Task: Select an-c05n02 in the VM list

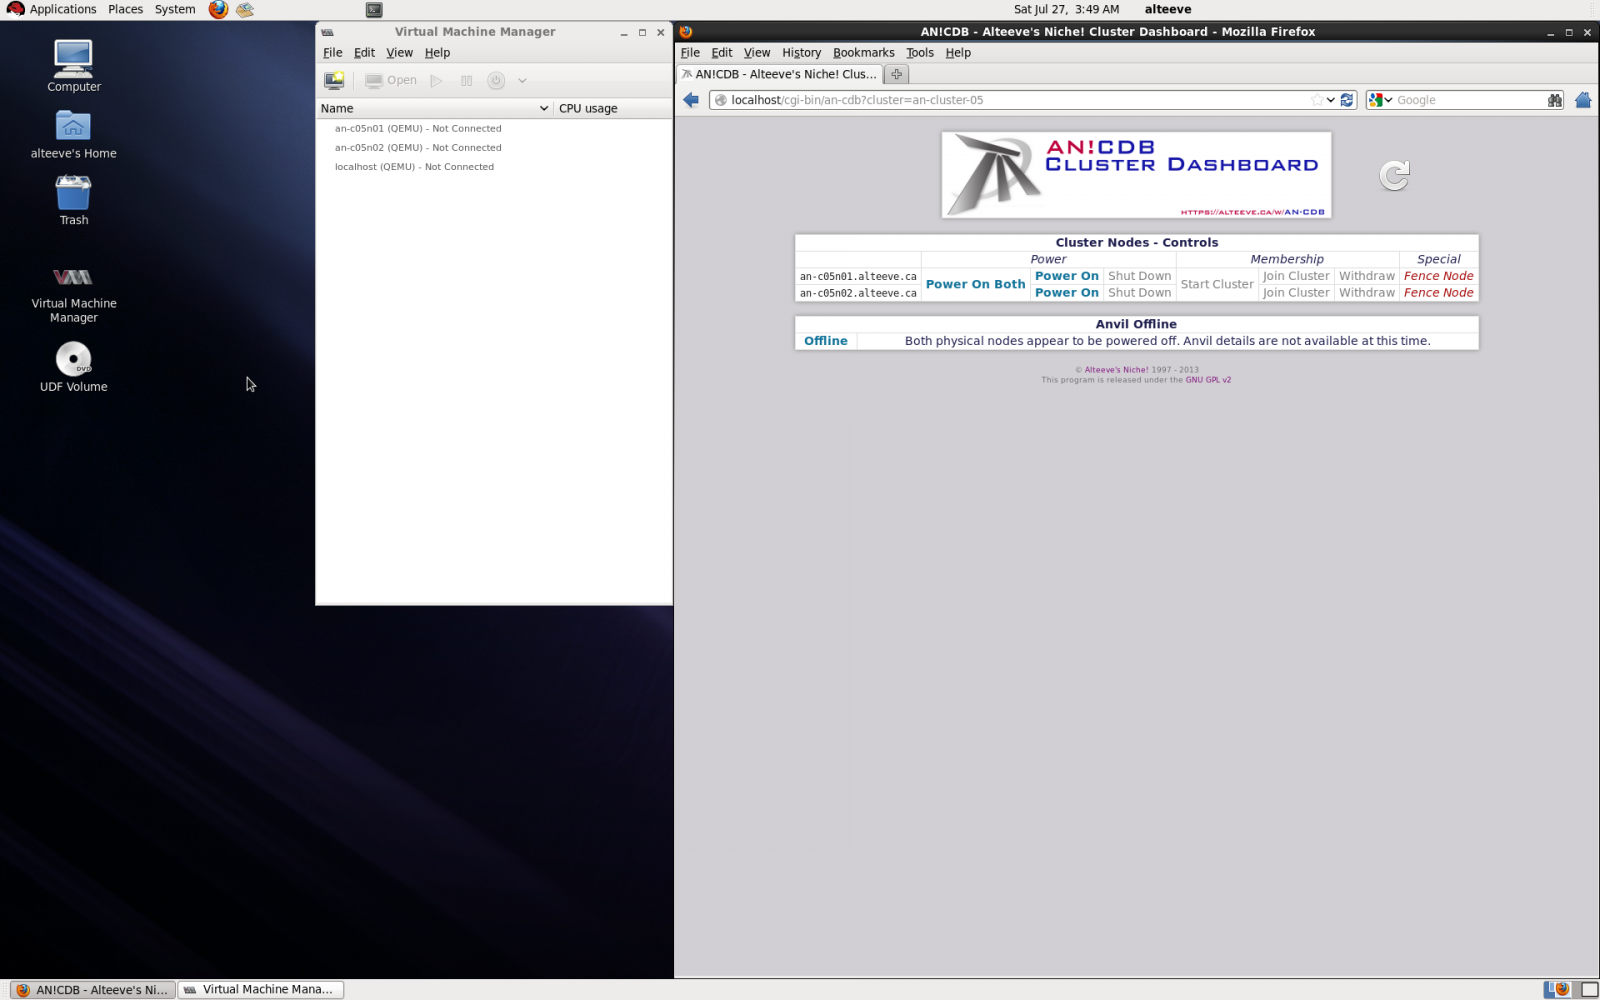Action: pos(418,148)
